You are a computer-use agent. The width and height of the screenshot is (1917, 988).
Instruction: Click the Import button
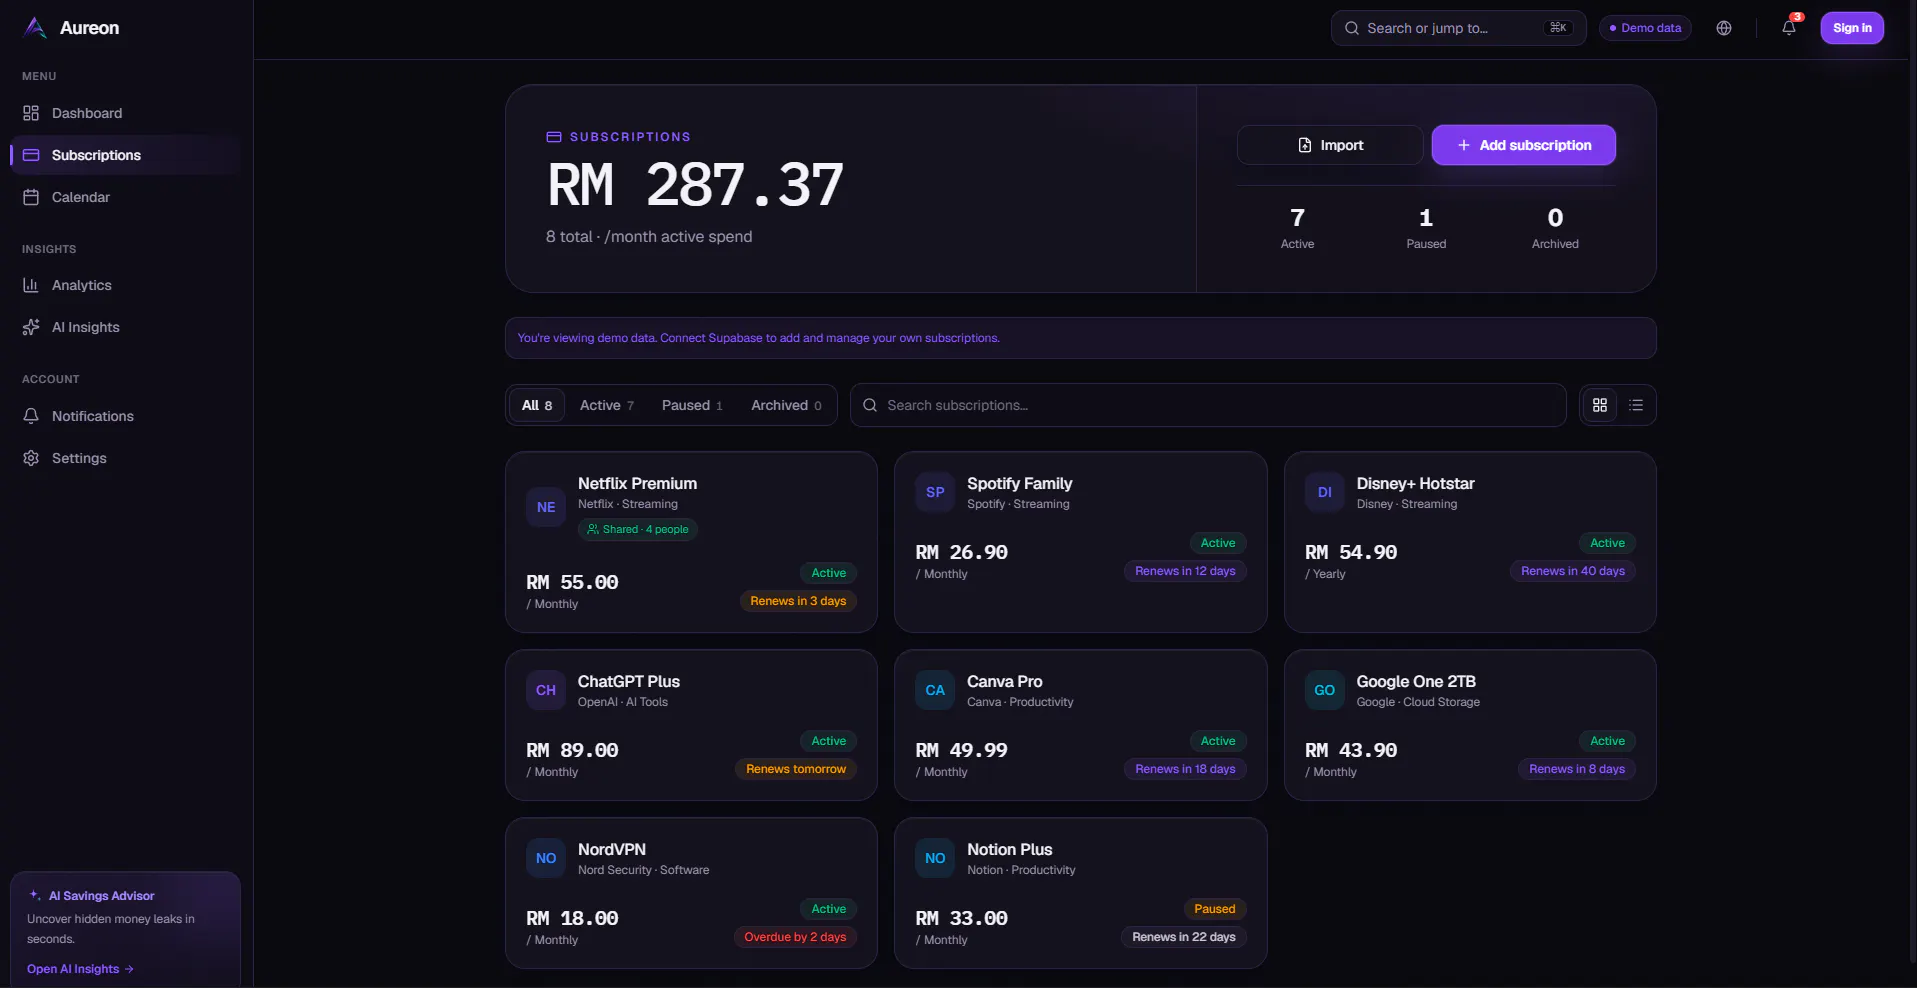[x=1330, y=145]
